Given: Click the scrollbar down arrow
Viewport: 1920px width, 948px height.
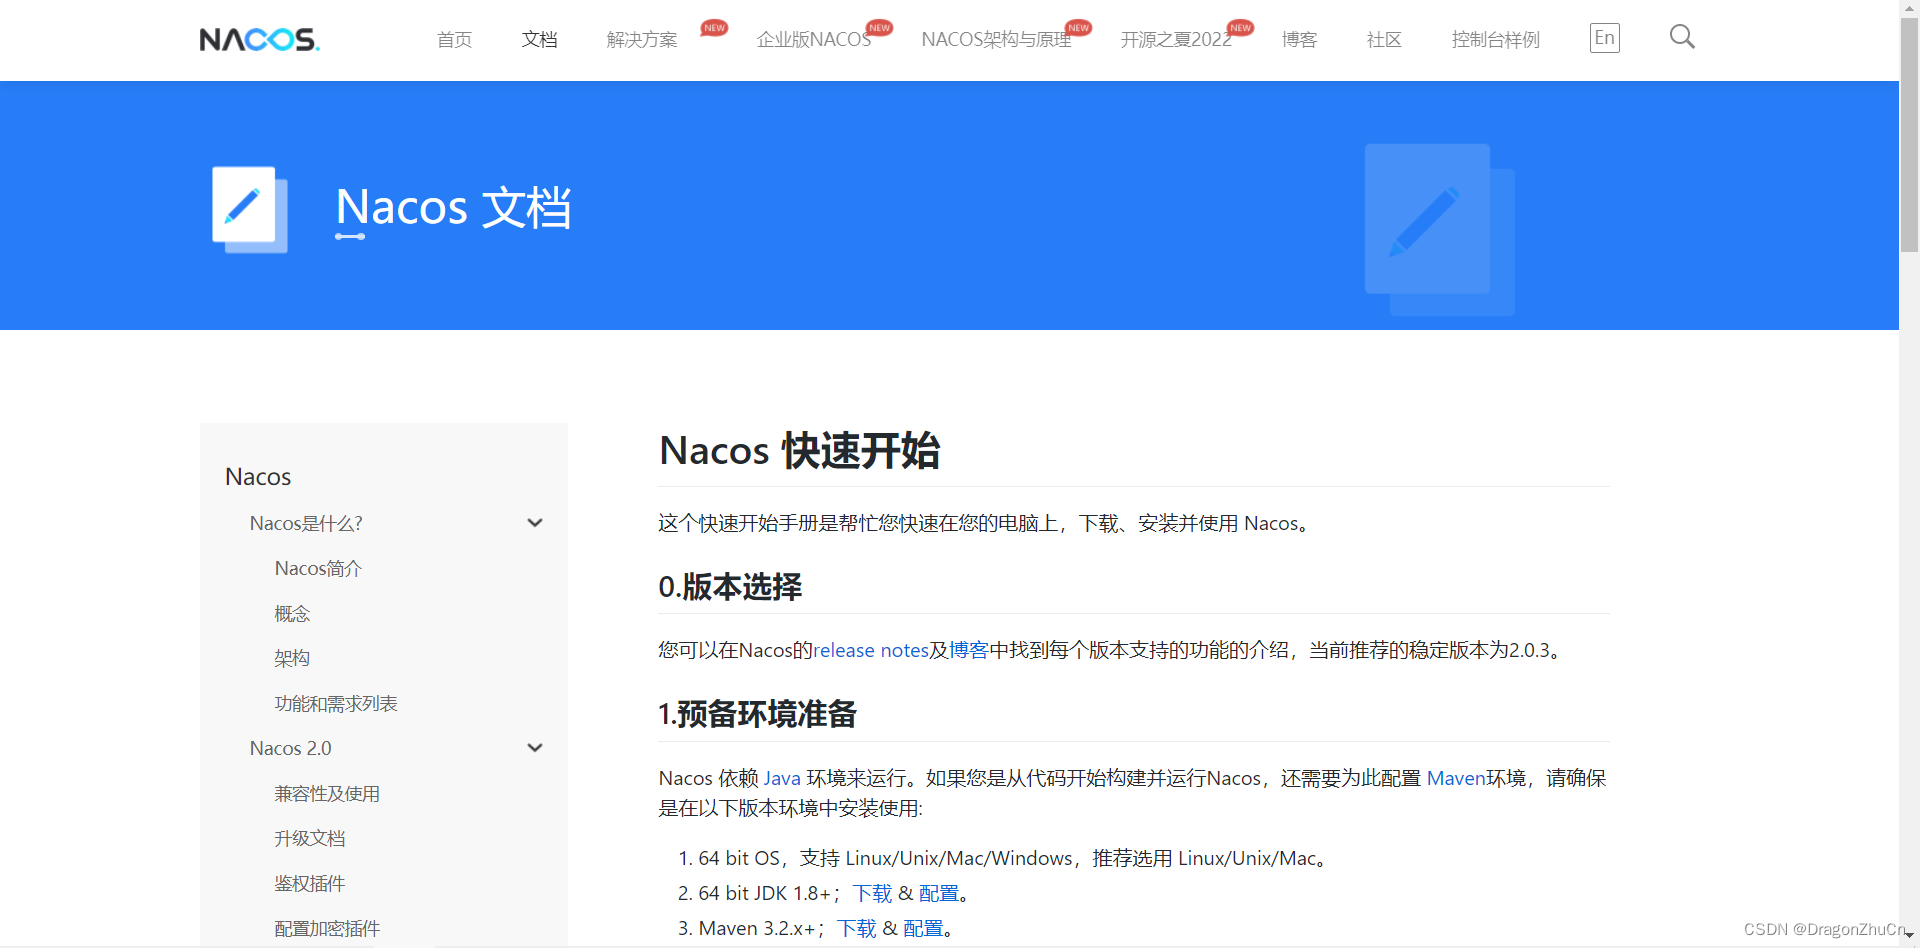Looking at the screenshot, I should pyautogui.click(x=1909, y=935).
